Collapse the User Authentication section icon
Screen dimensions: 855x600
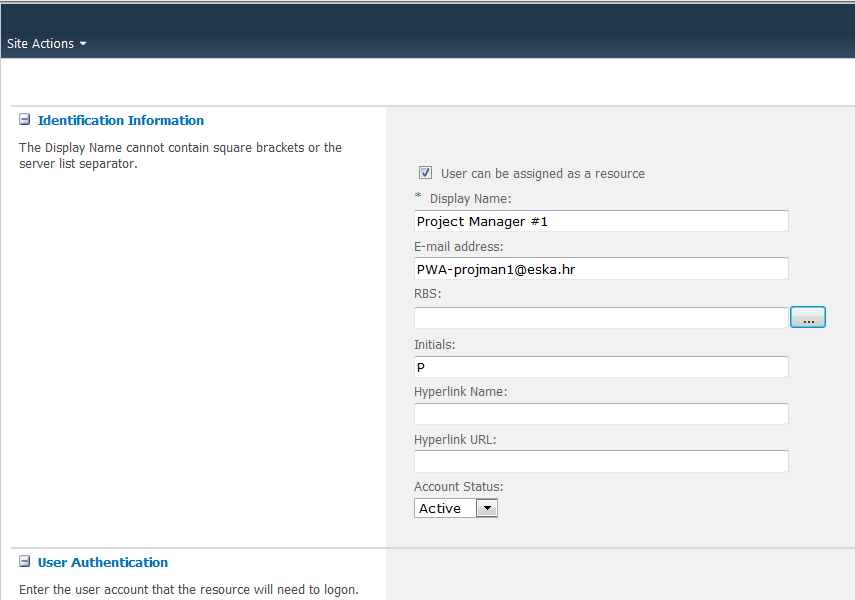pos(25,562)
